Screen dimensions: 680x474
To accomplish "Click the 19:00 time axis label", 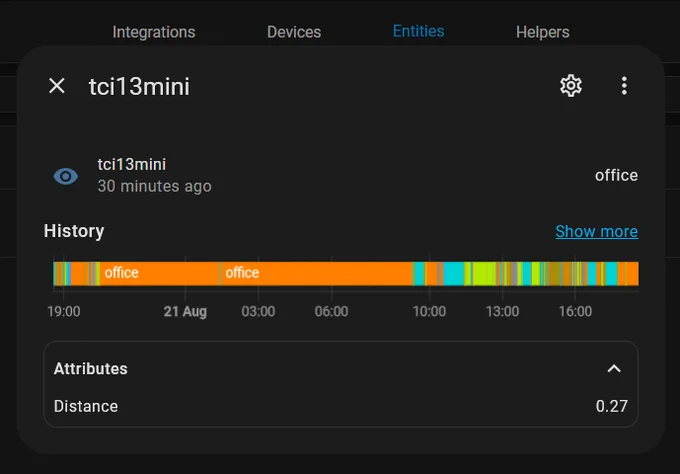I will [64, 311].
